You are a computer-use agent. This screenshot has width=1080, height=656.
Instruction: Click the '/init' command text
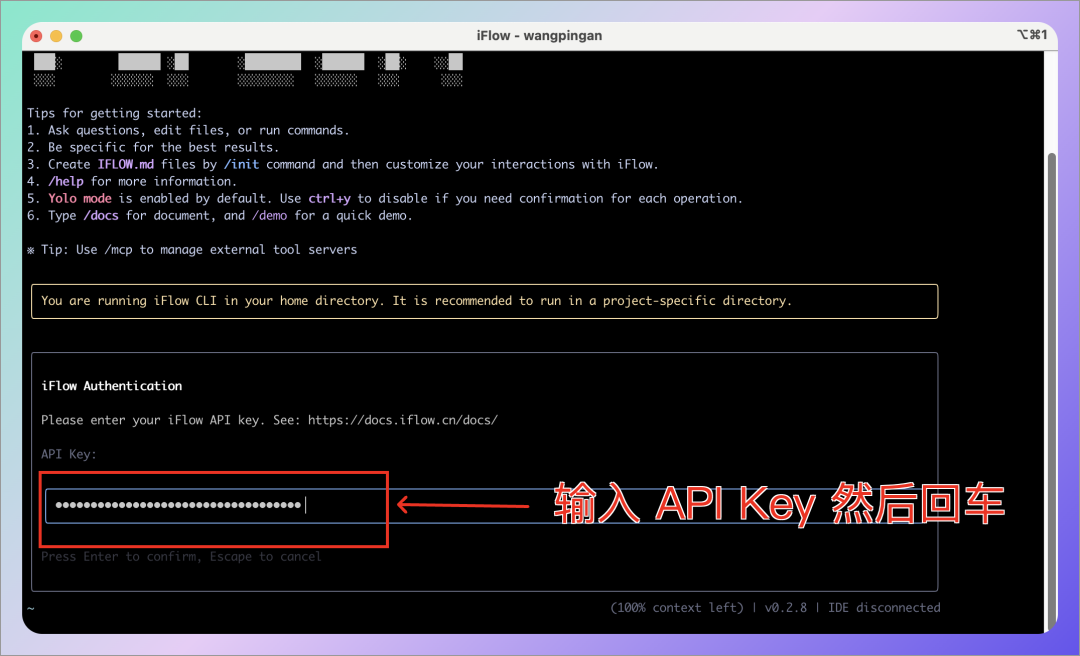tap(242, 164)
